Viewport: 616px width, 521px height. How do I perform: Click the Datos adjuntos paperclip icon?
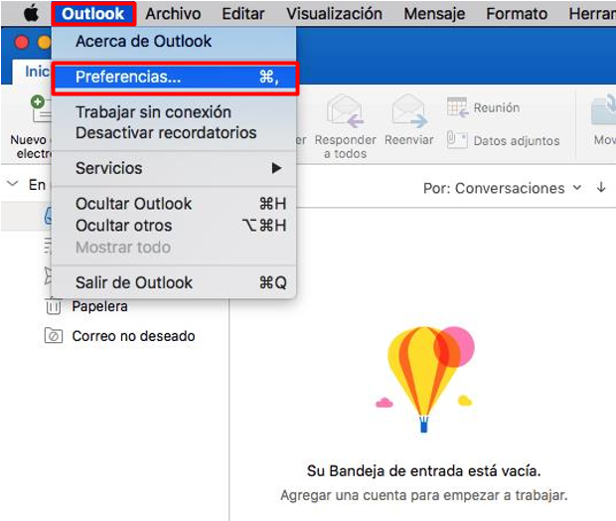[x=457, y=140]
